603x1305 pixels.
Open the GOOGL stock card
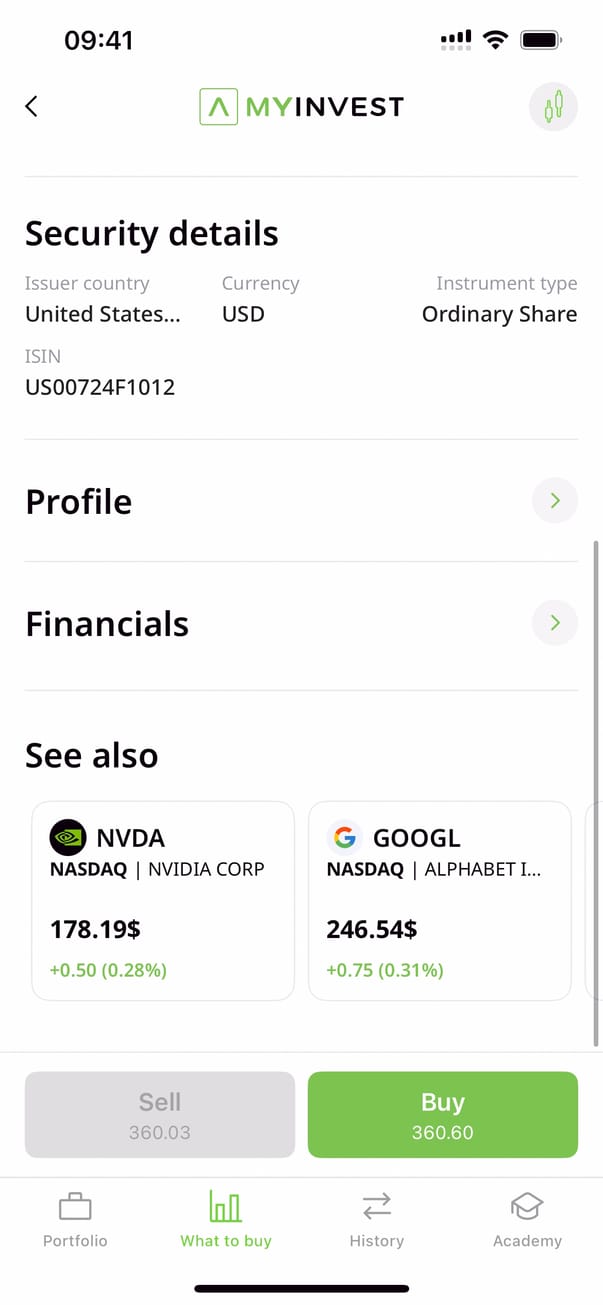439,900
